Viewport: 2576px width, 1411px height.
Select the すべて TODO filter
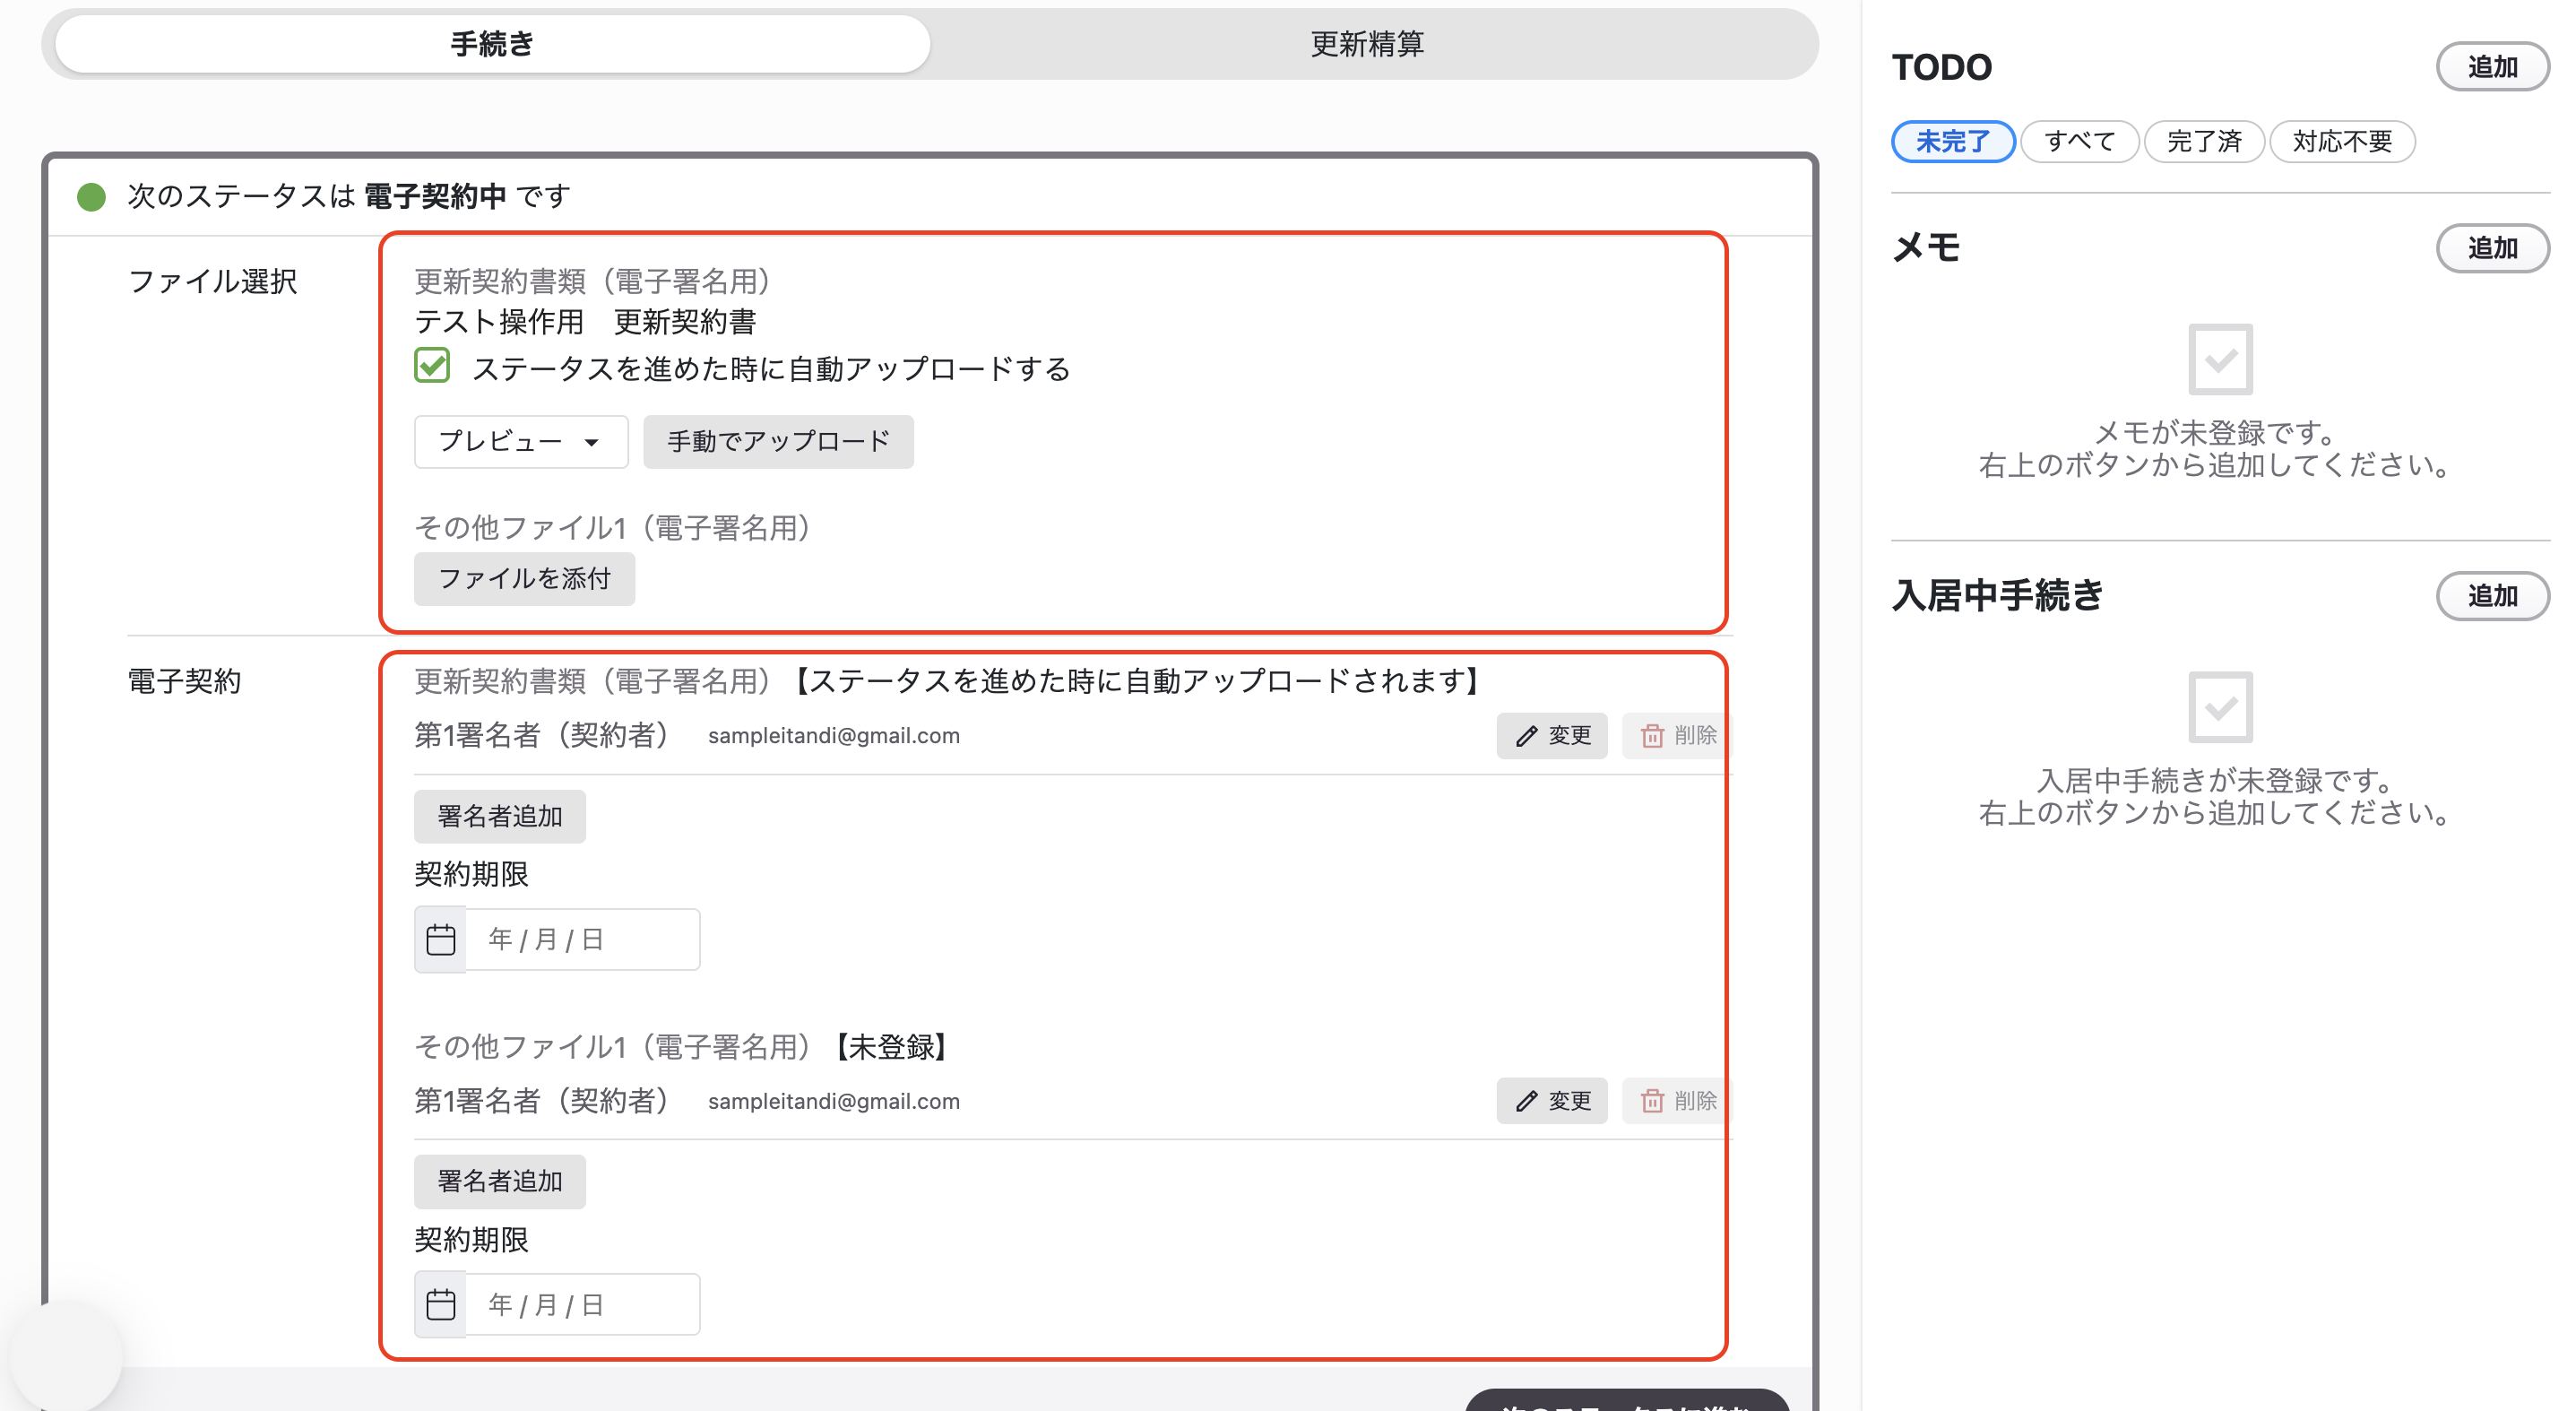(2080, 141)
